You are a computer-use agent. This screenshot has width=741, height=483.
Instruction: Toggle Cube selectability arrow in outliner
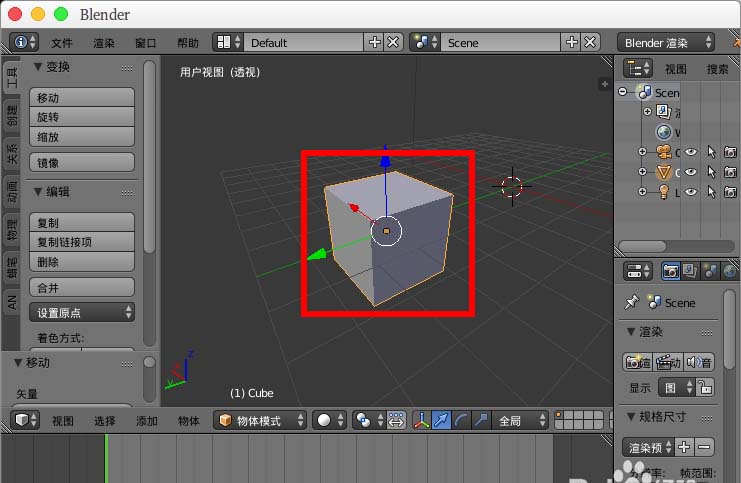[711, 172]
